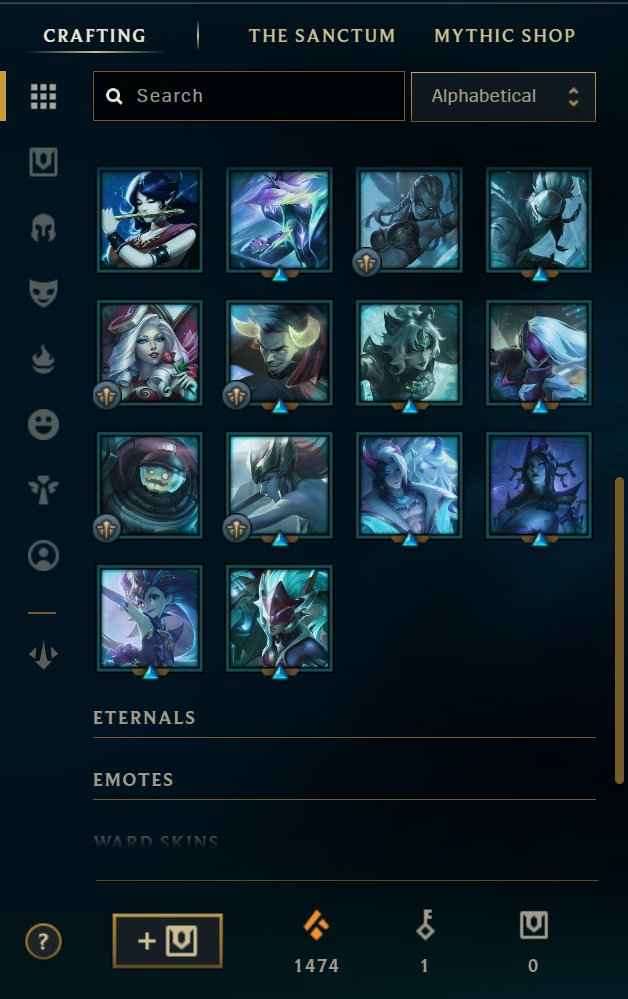
Task: Switch to The Sanctum tab
Action: pyautogui.click(x=322, y=36)
